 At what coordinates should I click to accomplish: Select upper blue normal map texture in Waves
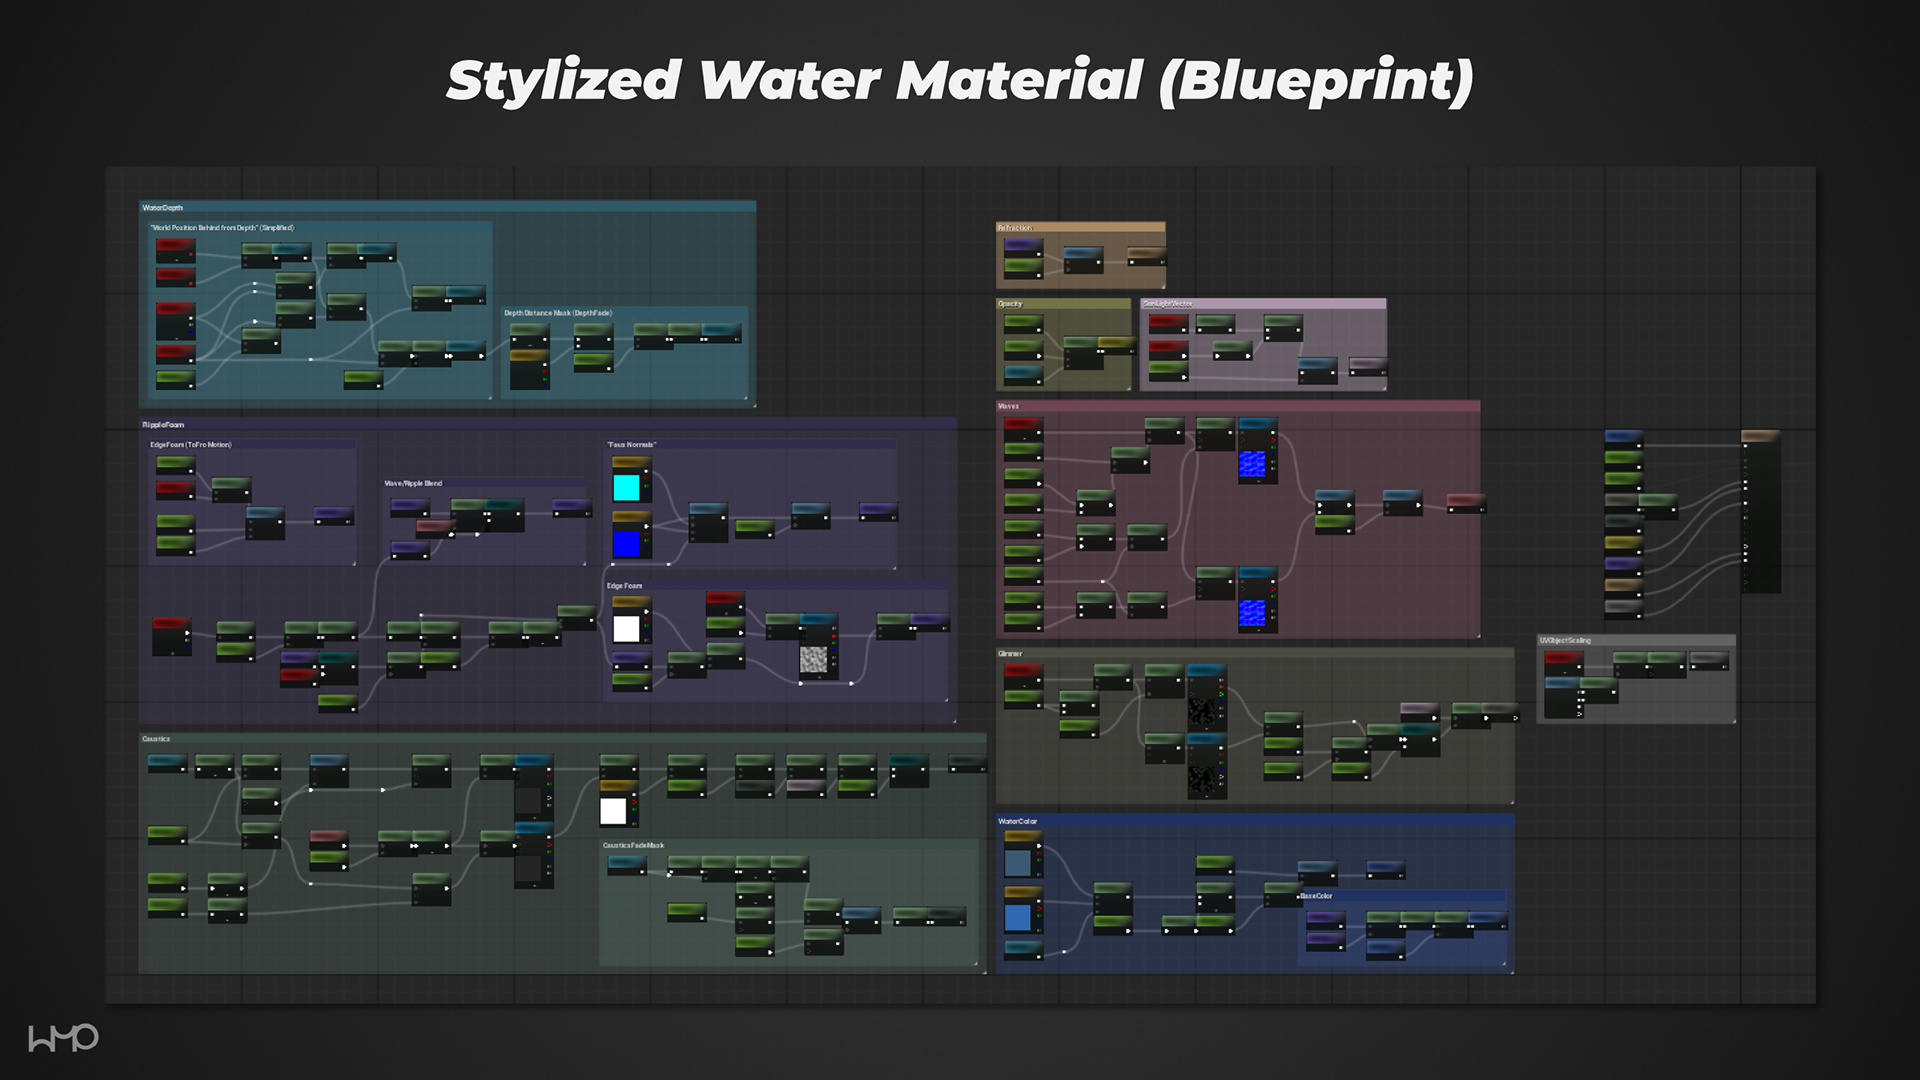(x=1252, y=463)
